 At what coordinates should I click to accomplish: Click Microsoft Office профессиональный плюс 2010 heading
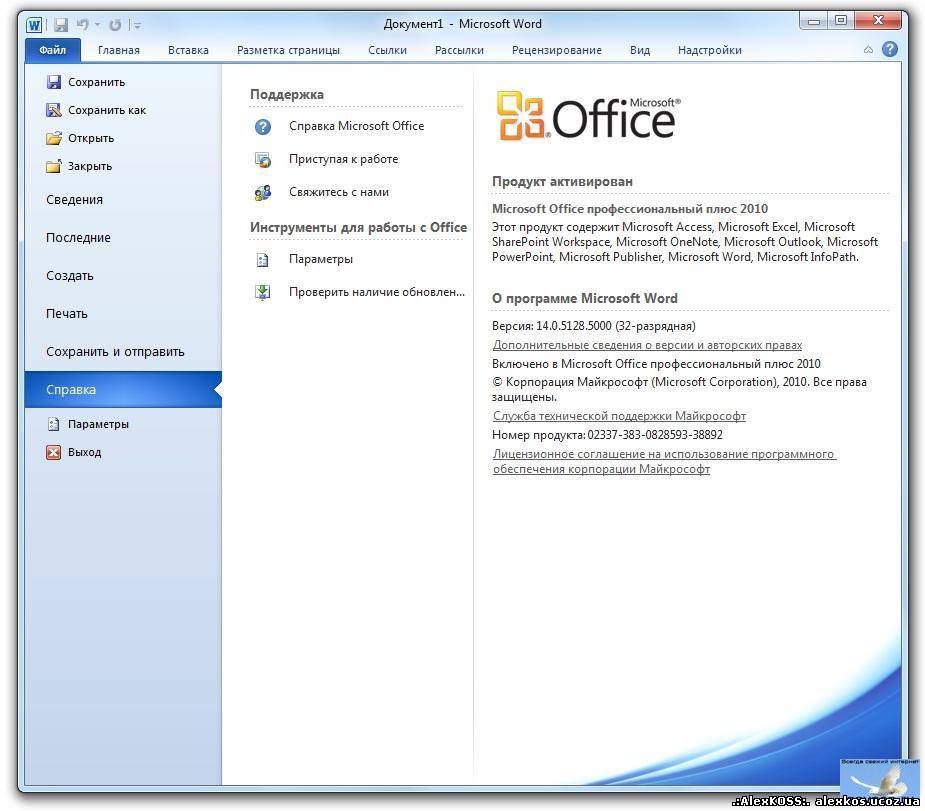tap(629, 209)
